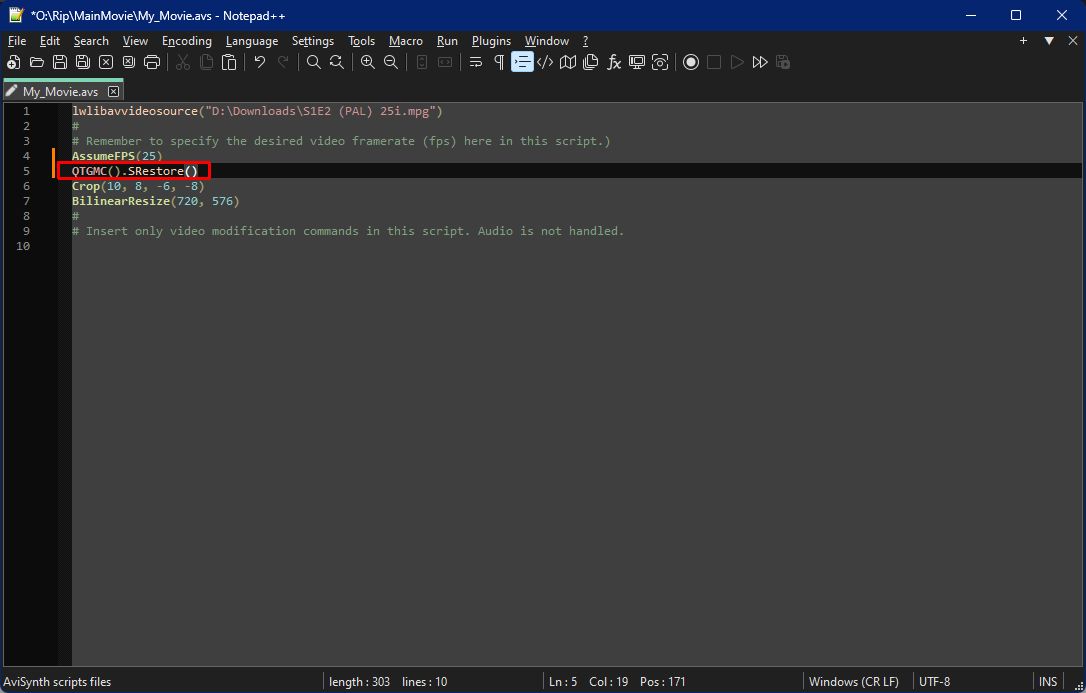Create a new file with toolbar icon
Image resolution: width=1086 pixels, height=693 pixels.
pos(14,62)
